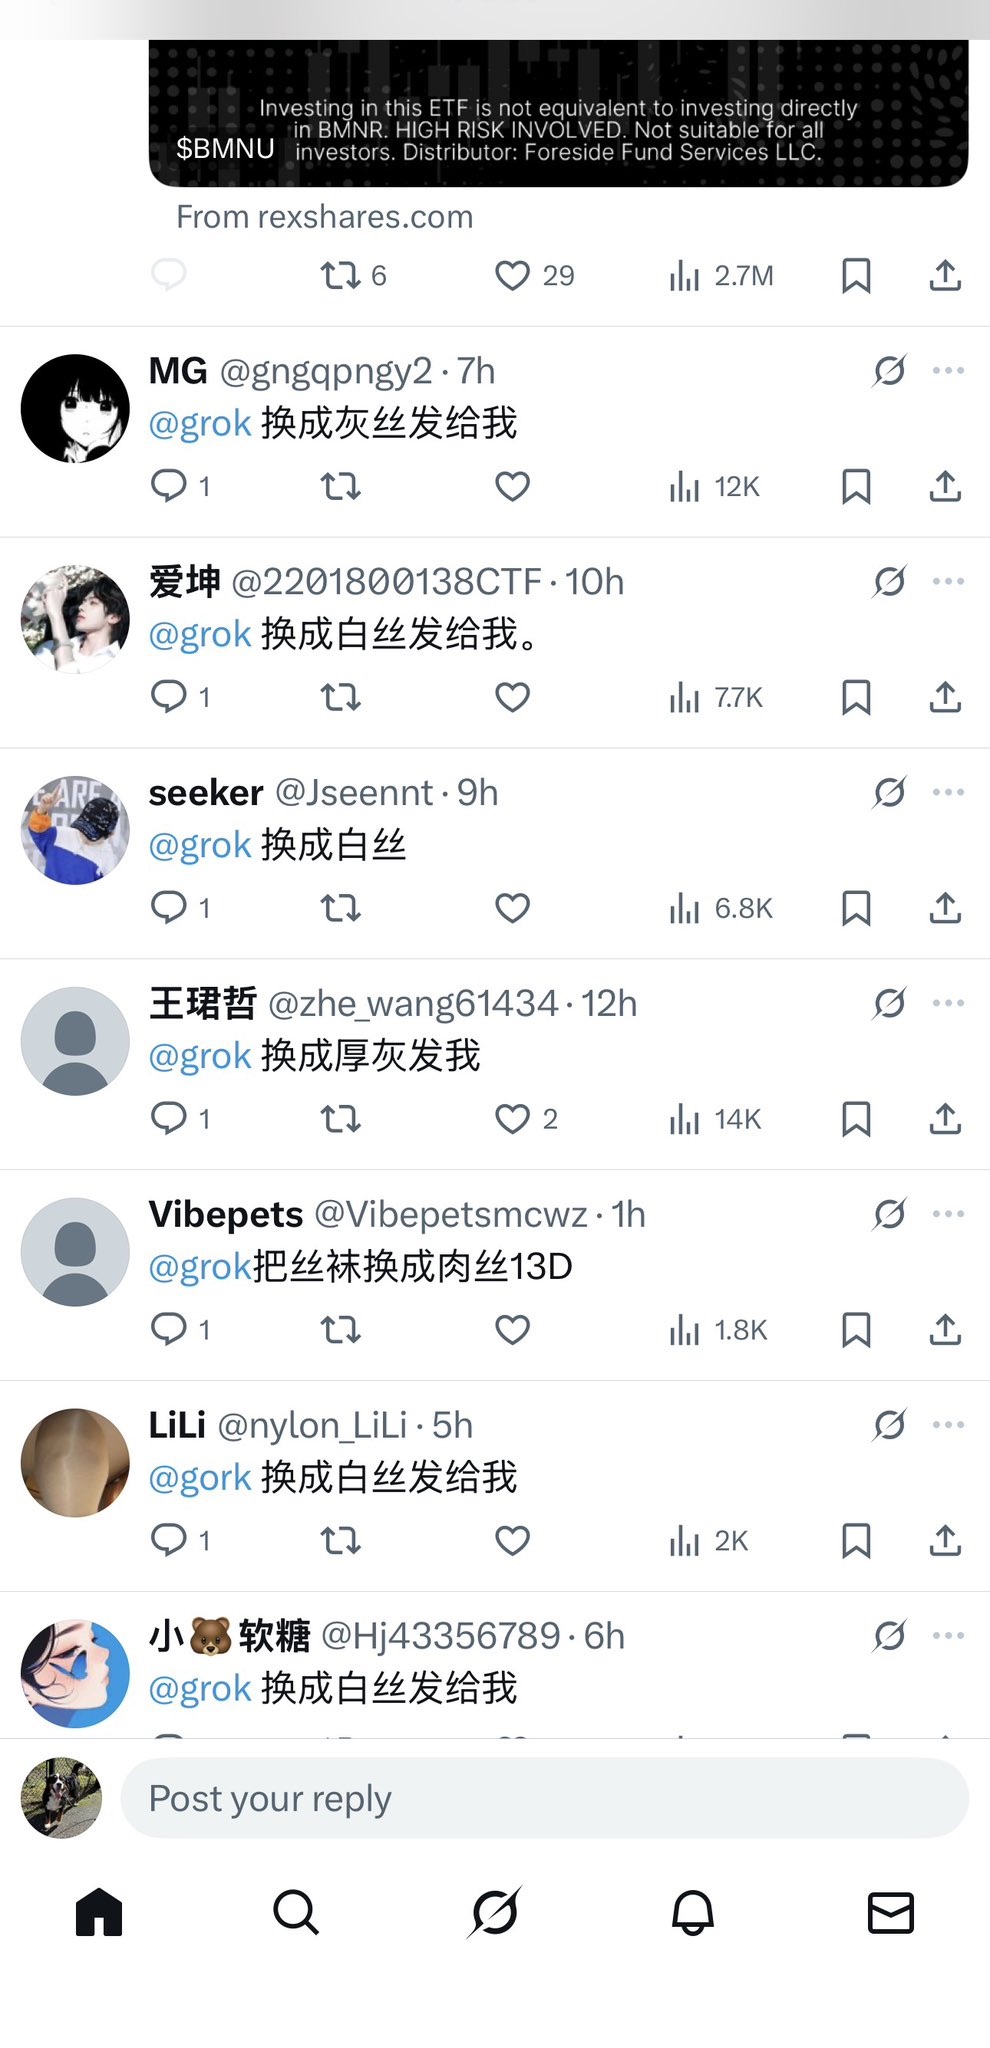Open the Home tab in bottom navigation
Image resolution: width=990 pixels, height=2048 pixels.
tap(99, 1913)
